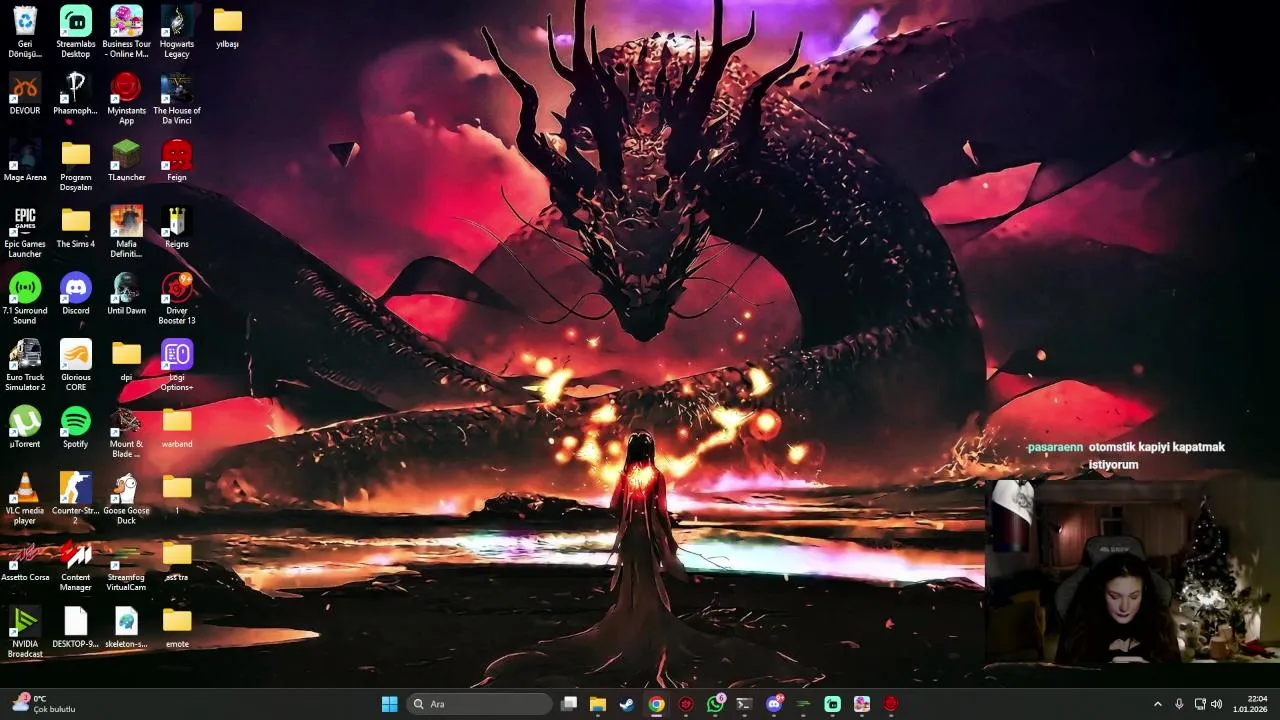Select the MyInstants App icon
The height and width of the screenshot is (720, 1280).
126,99
